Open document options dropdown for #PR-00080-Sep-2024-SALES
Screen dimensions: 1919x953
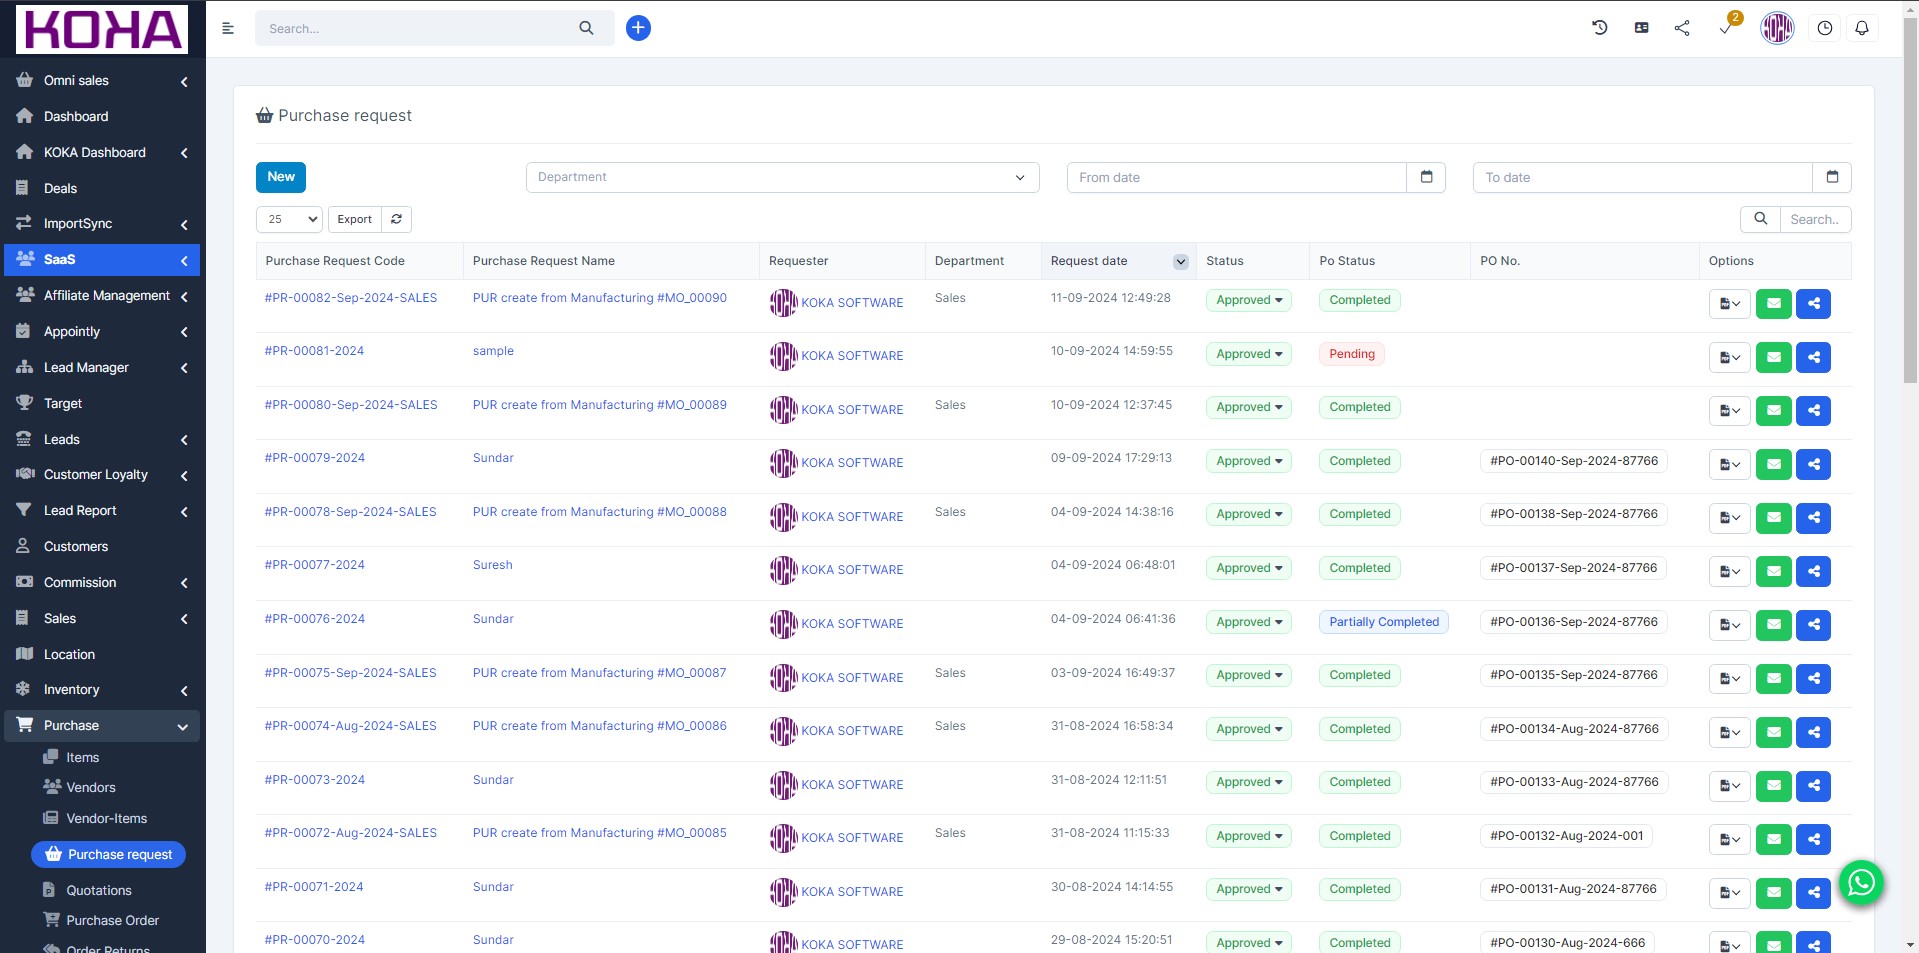click(1729, 410)
